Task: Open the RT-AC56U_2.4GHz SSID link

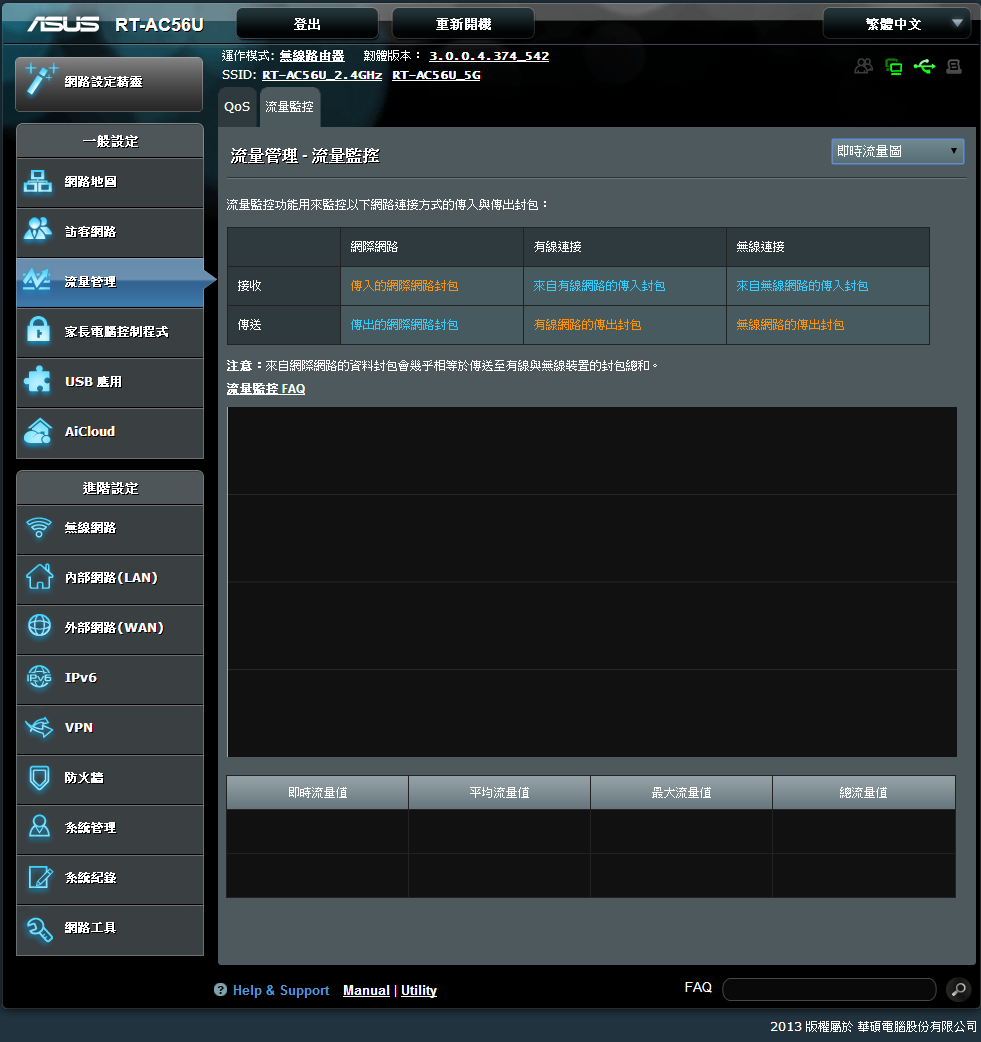Action: click(322, 75)
